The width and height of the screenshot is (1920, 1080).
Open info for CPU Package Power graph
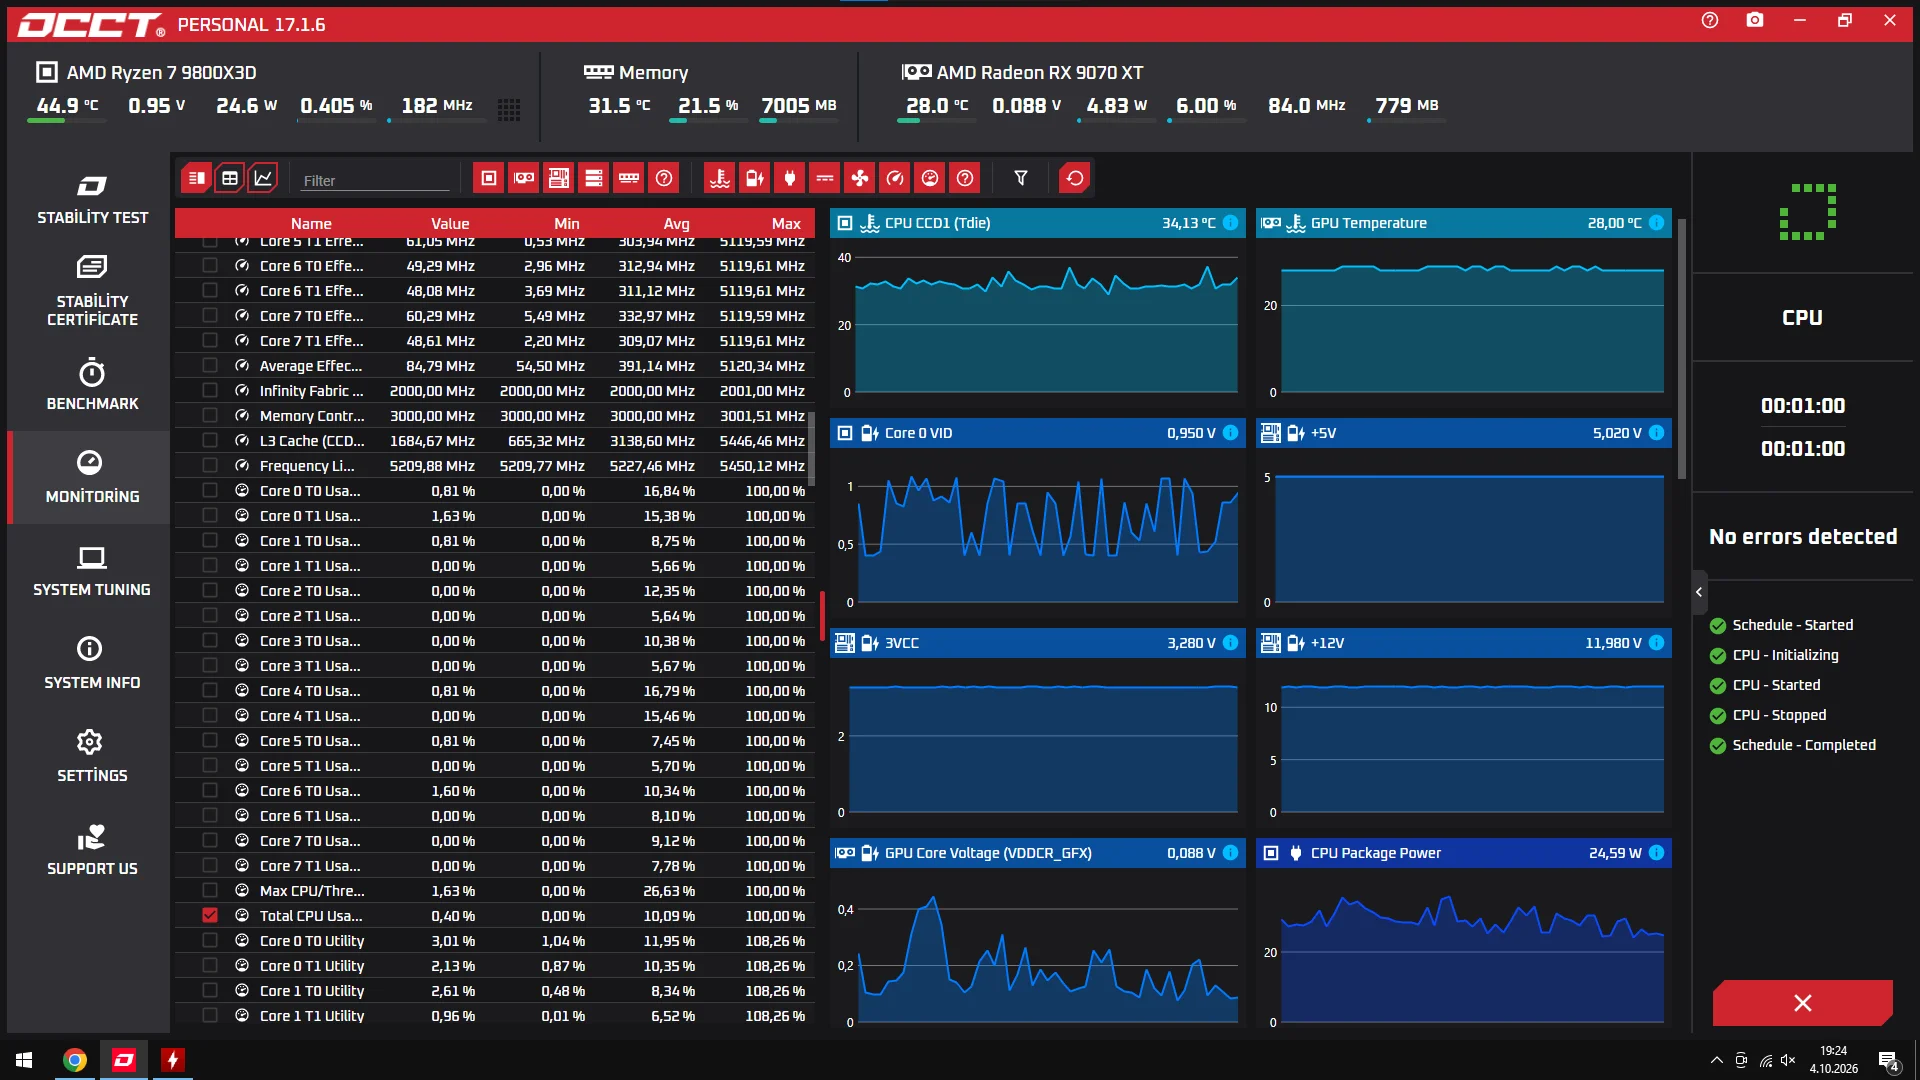(x=1657, y=853)
